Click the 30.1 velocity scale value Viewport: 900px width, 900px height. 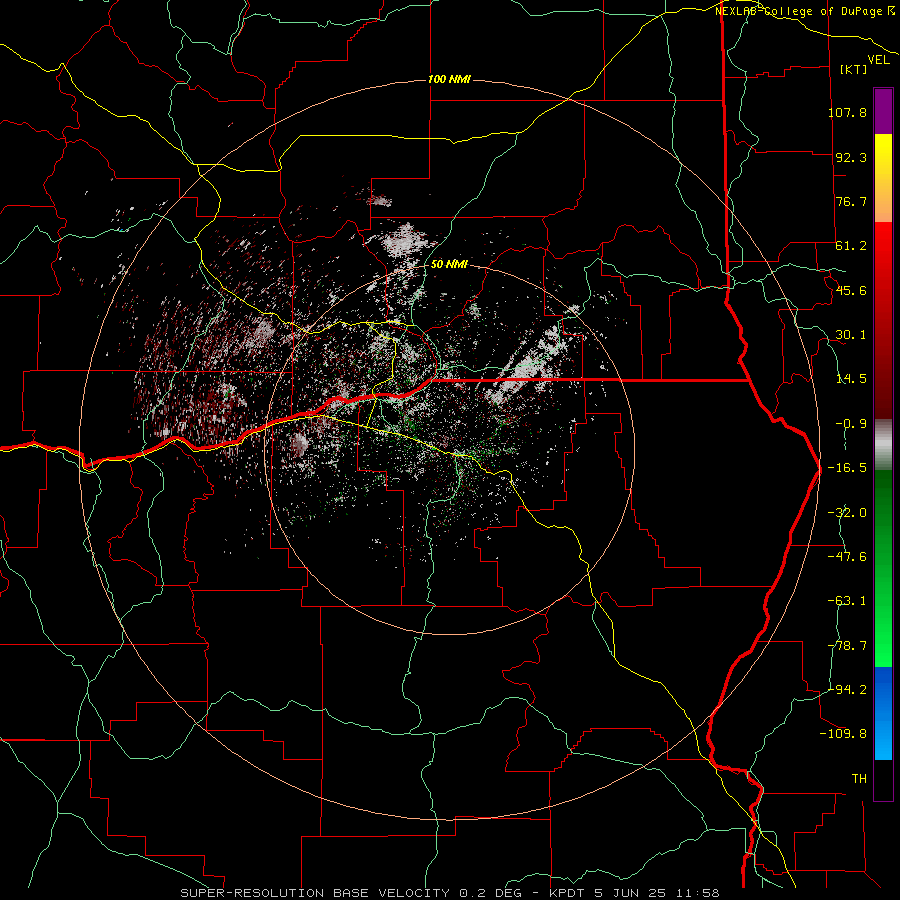tap(851, 335)
